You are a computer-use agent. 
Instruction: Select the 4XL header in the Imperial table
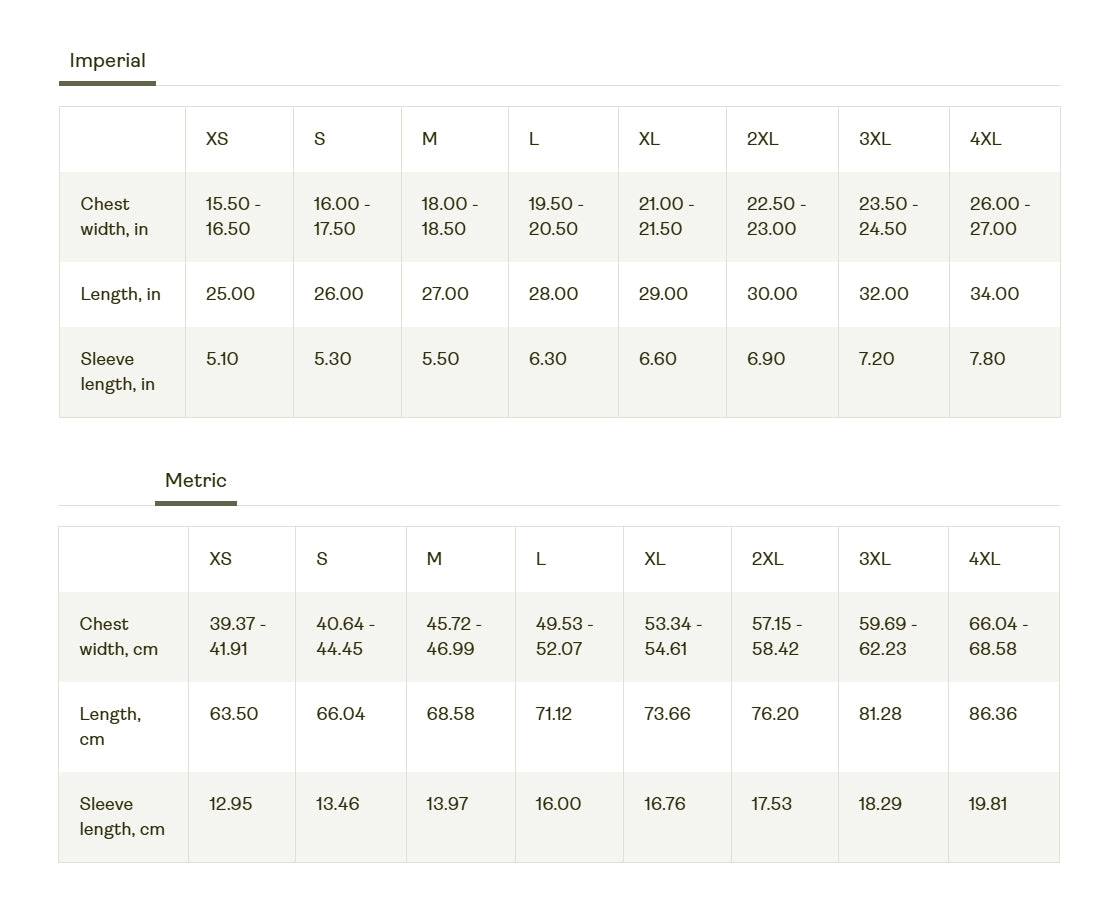(x=985, y=139)
